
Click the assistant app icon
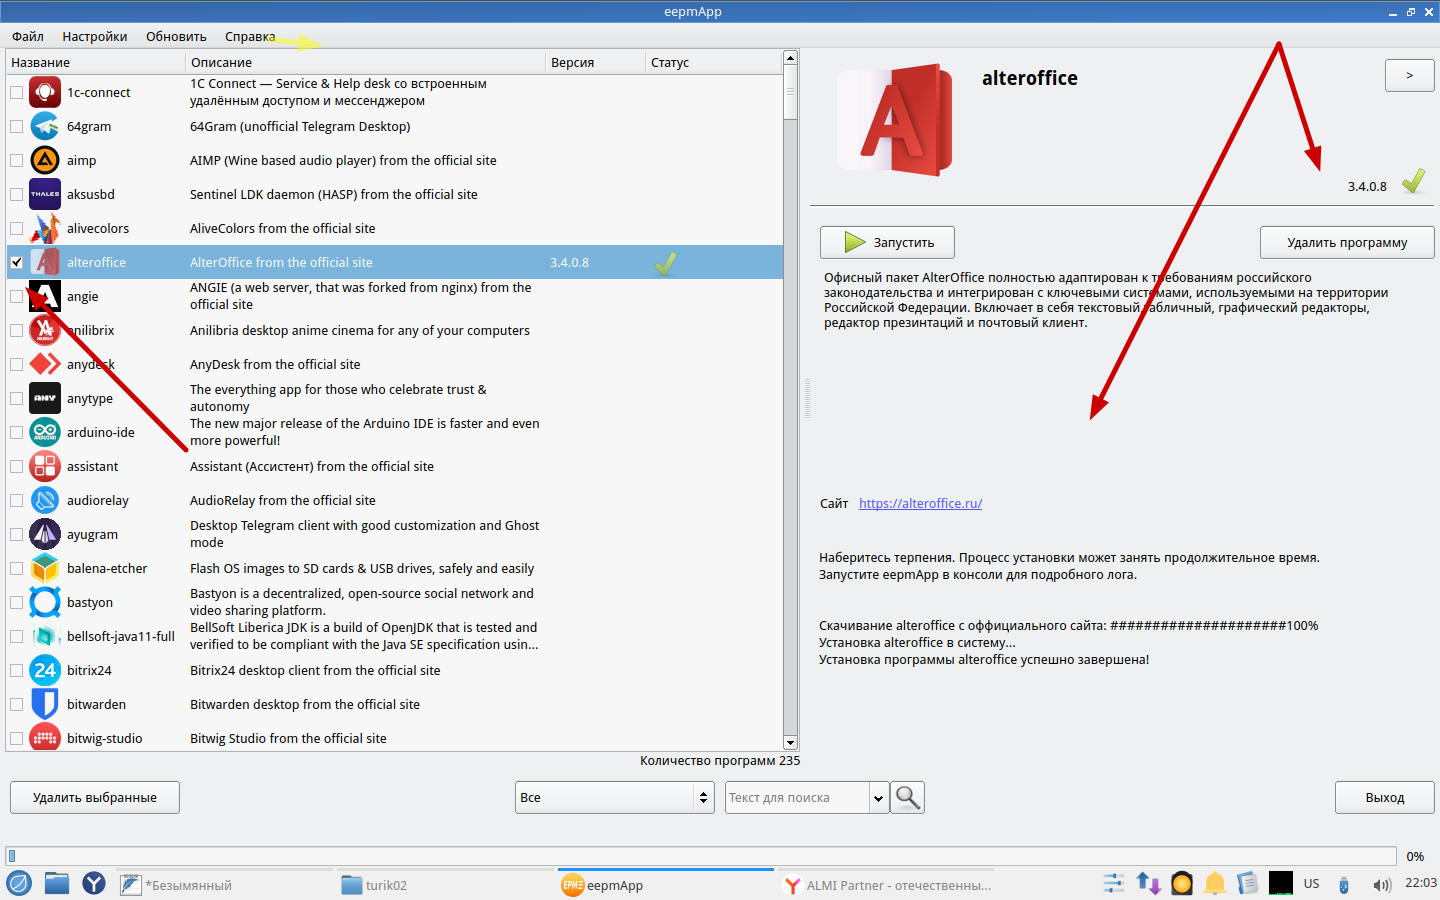pos(45,466)
